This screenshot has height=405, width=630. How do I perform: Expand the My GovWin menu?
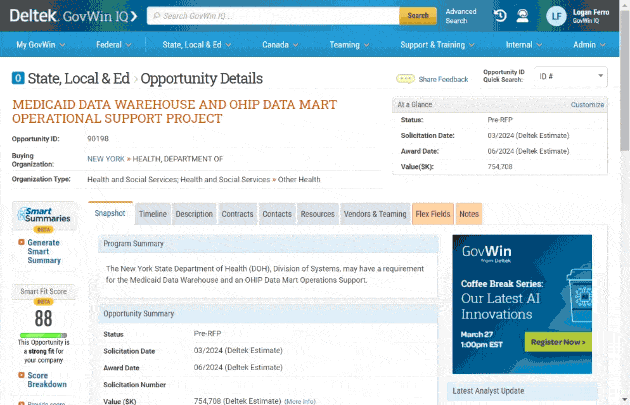pos(41,45)
